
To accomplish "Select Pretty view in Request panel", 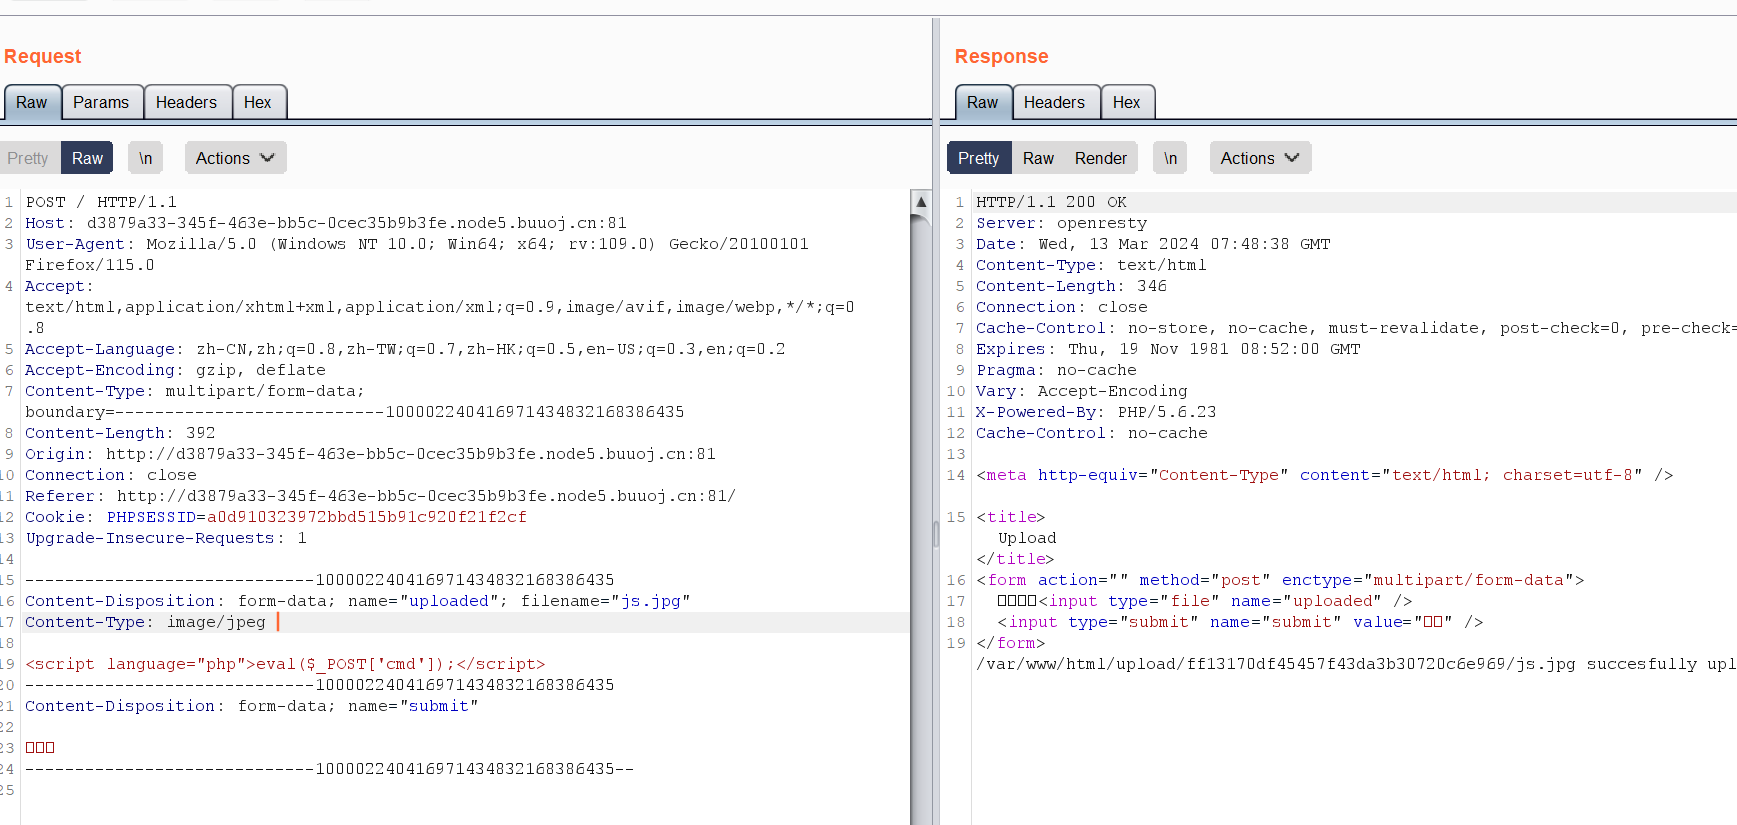I will (x=28, y=158).
